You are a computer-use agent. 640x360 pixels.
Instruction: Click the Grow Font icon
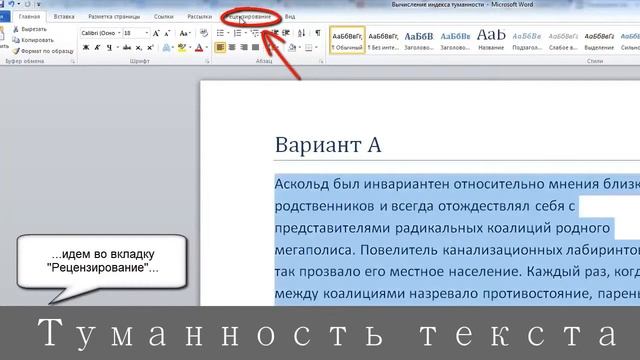pos(156,33)
